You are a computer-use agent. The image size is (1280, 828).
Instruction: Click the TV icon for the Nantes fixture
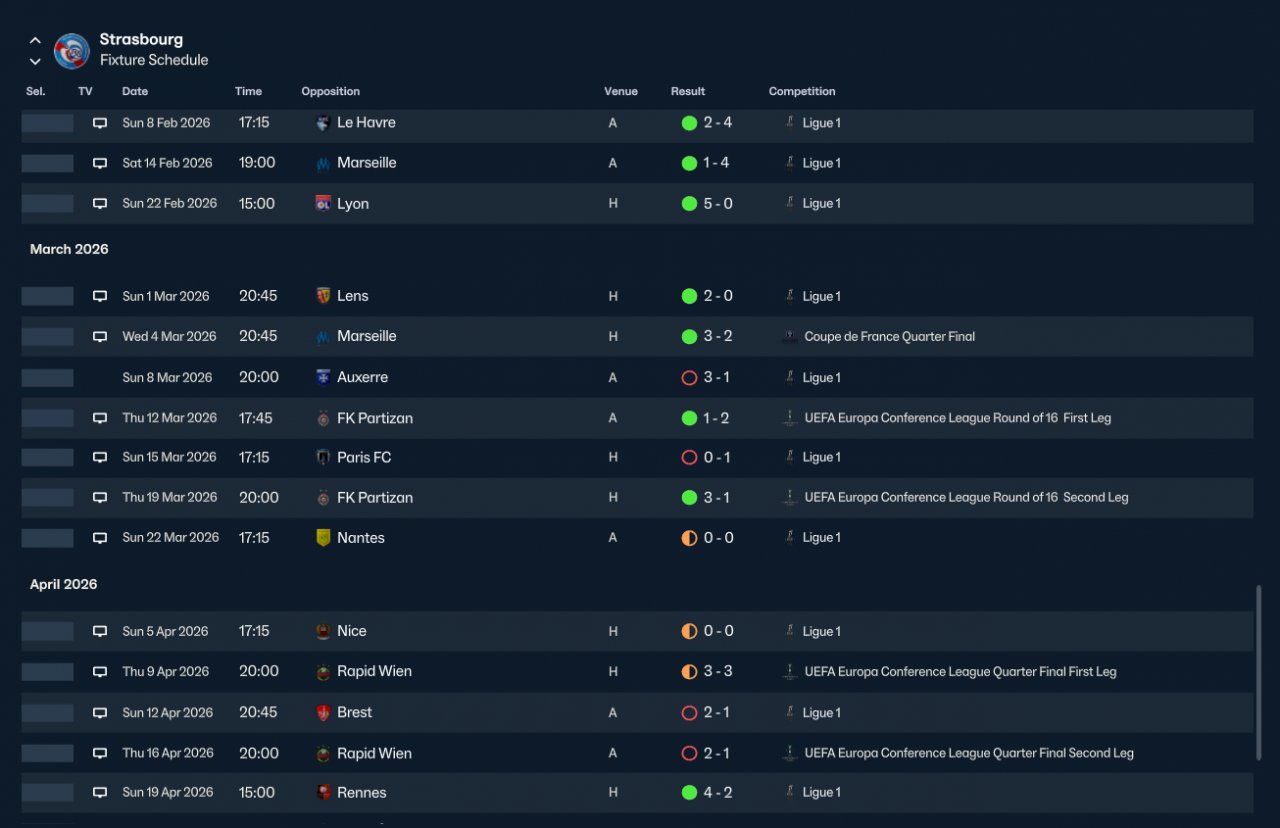(x=100, y=538)
